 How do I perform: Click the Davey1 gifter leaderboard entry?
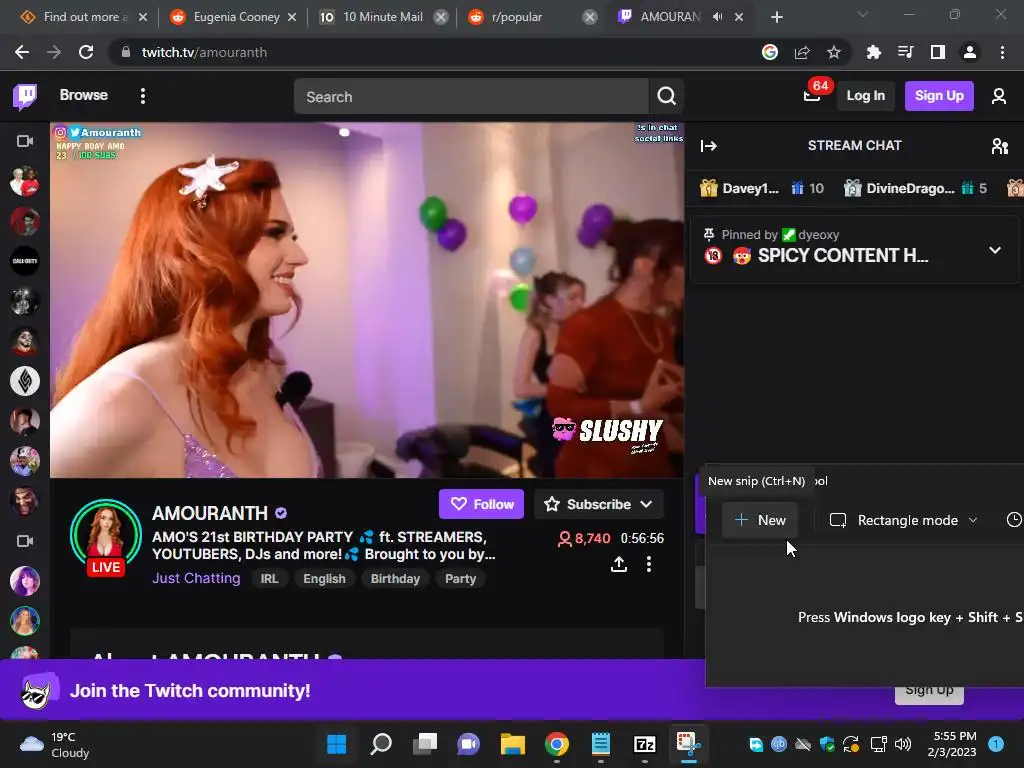[x=761, y=189]
